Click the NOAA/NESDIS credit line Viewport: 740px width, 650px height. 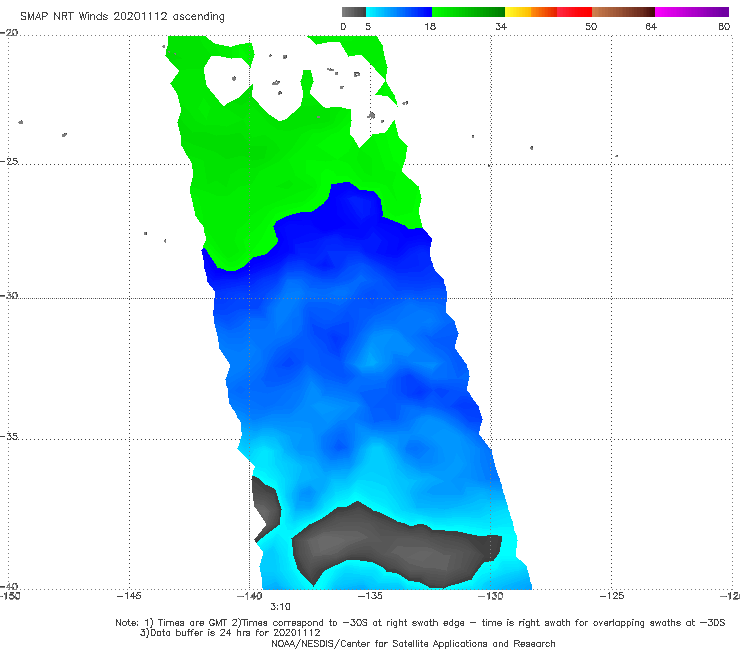413,644
